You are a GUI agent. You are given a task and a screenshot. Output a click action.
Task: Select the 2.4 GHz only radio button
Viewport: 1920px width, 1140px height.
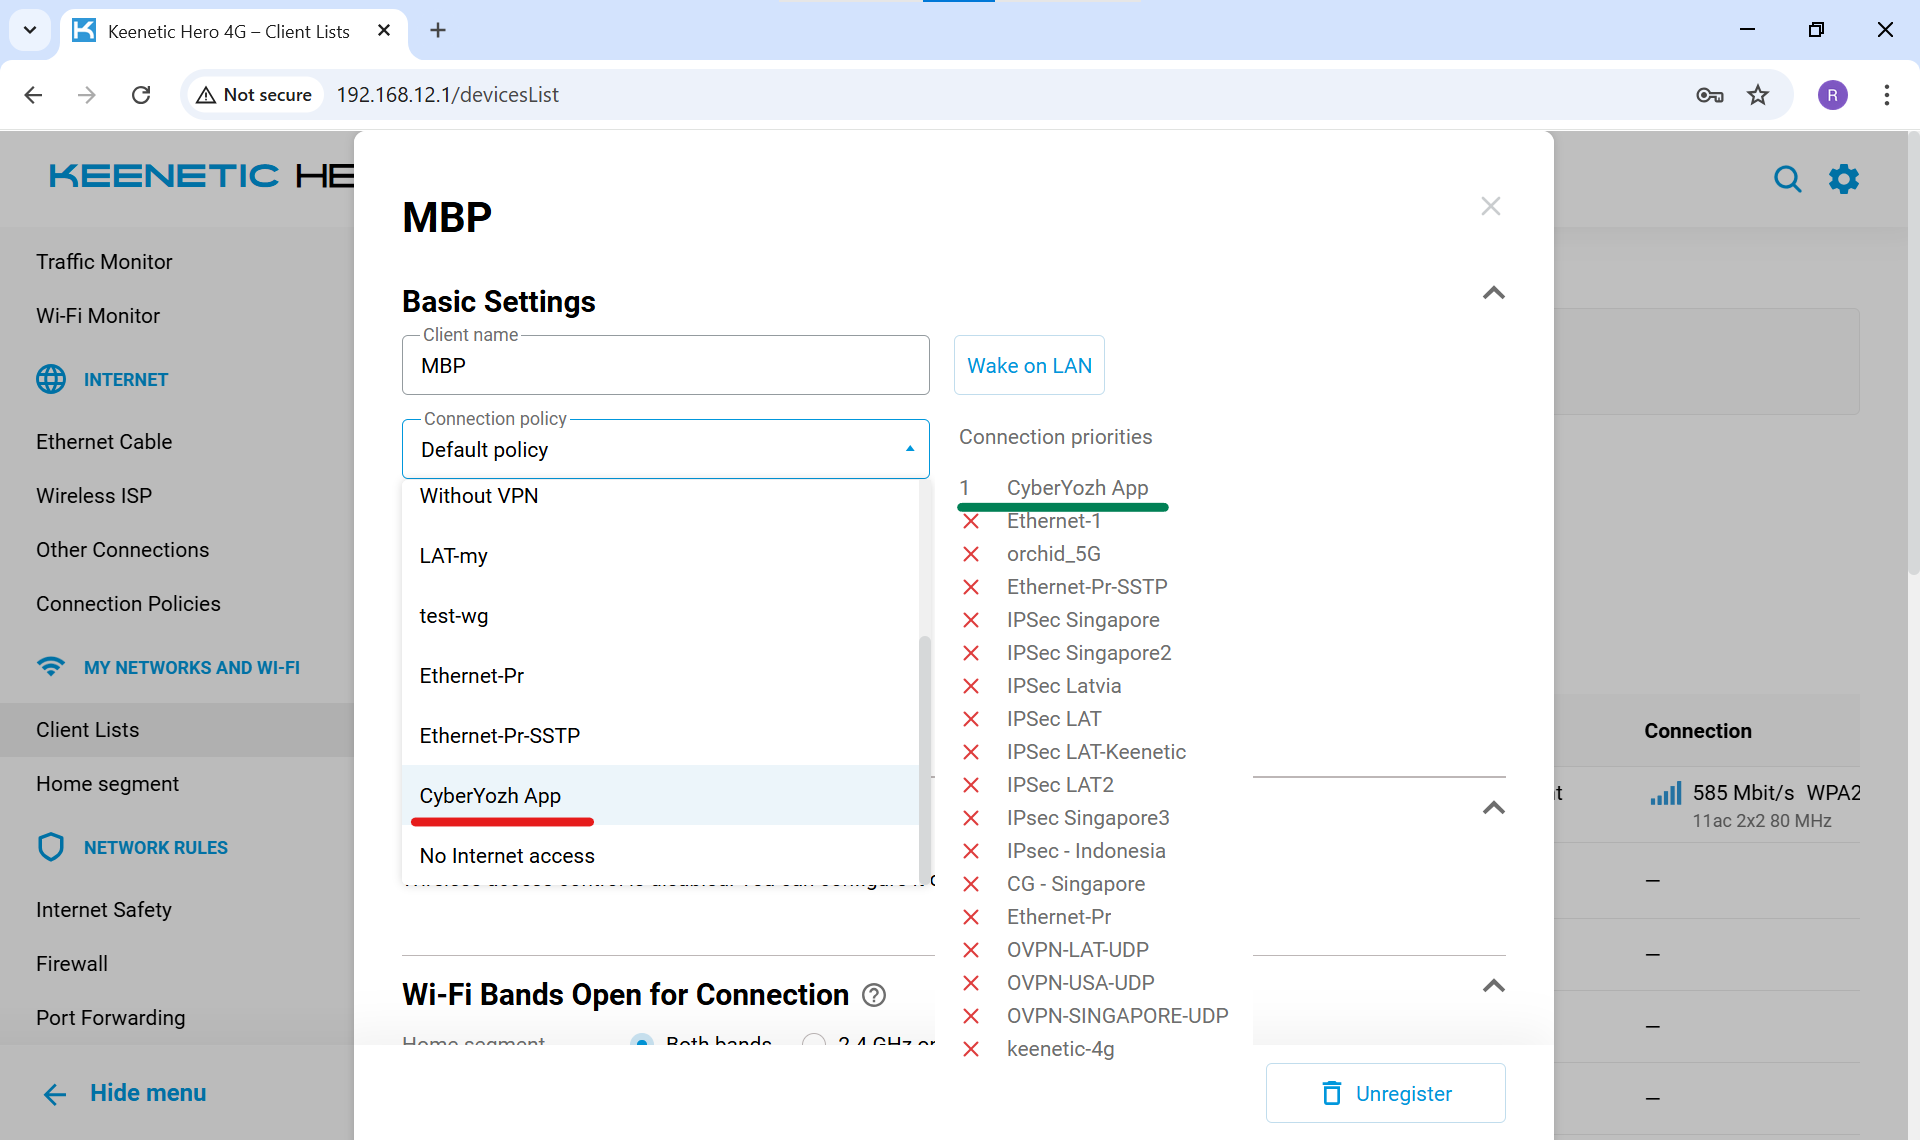pyautogui.click(x=814, y=1041)
